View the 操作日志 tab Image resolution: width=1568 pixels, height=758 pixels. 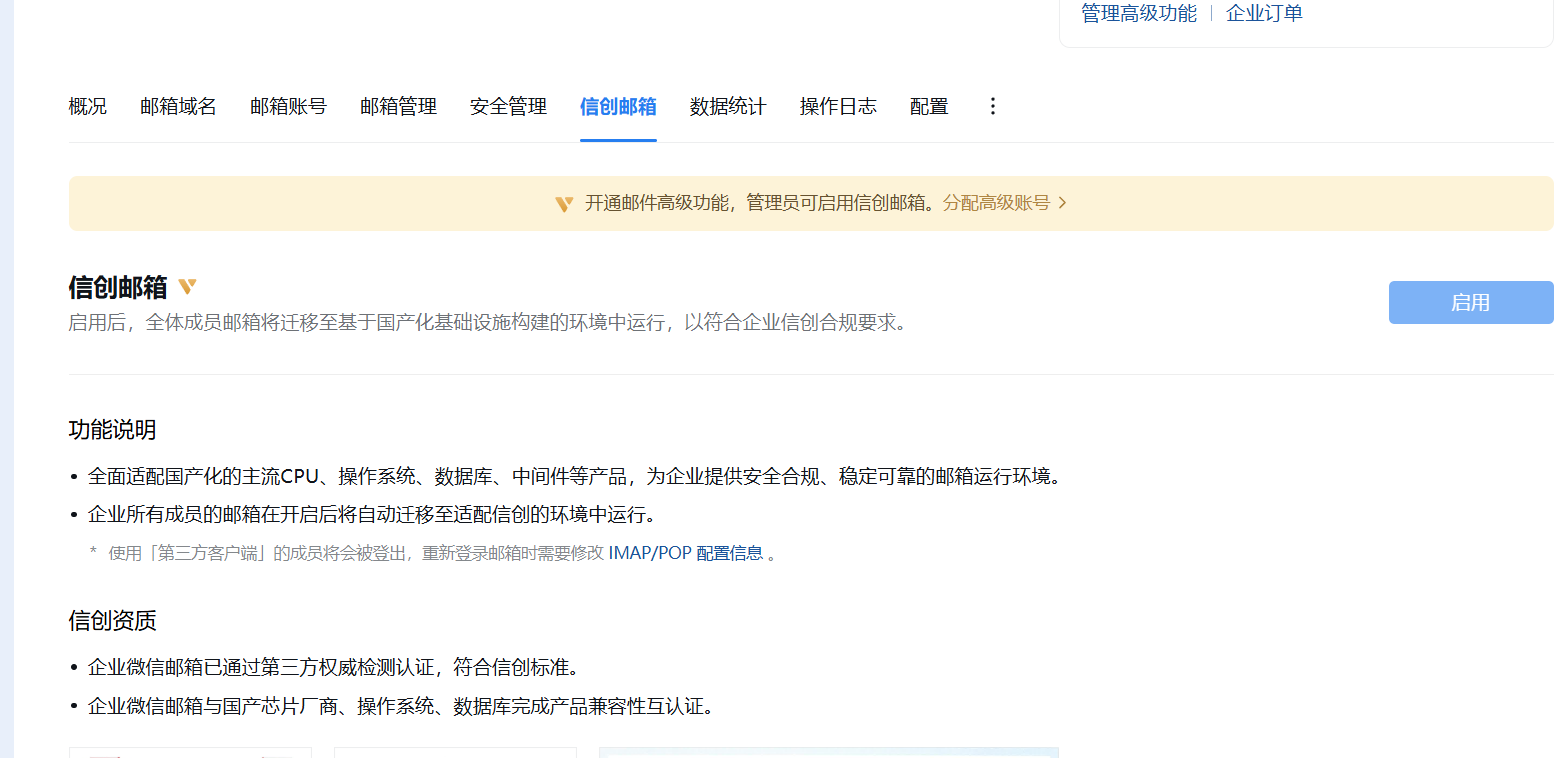point(838,106)
